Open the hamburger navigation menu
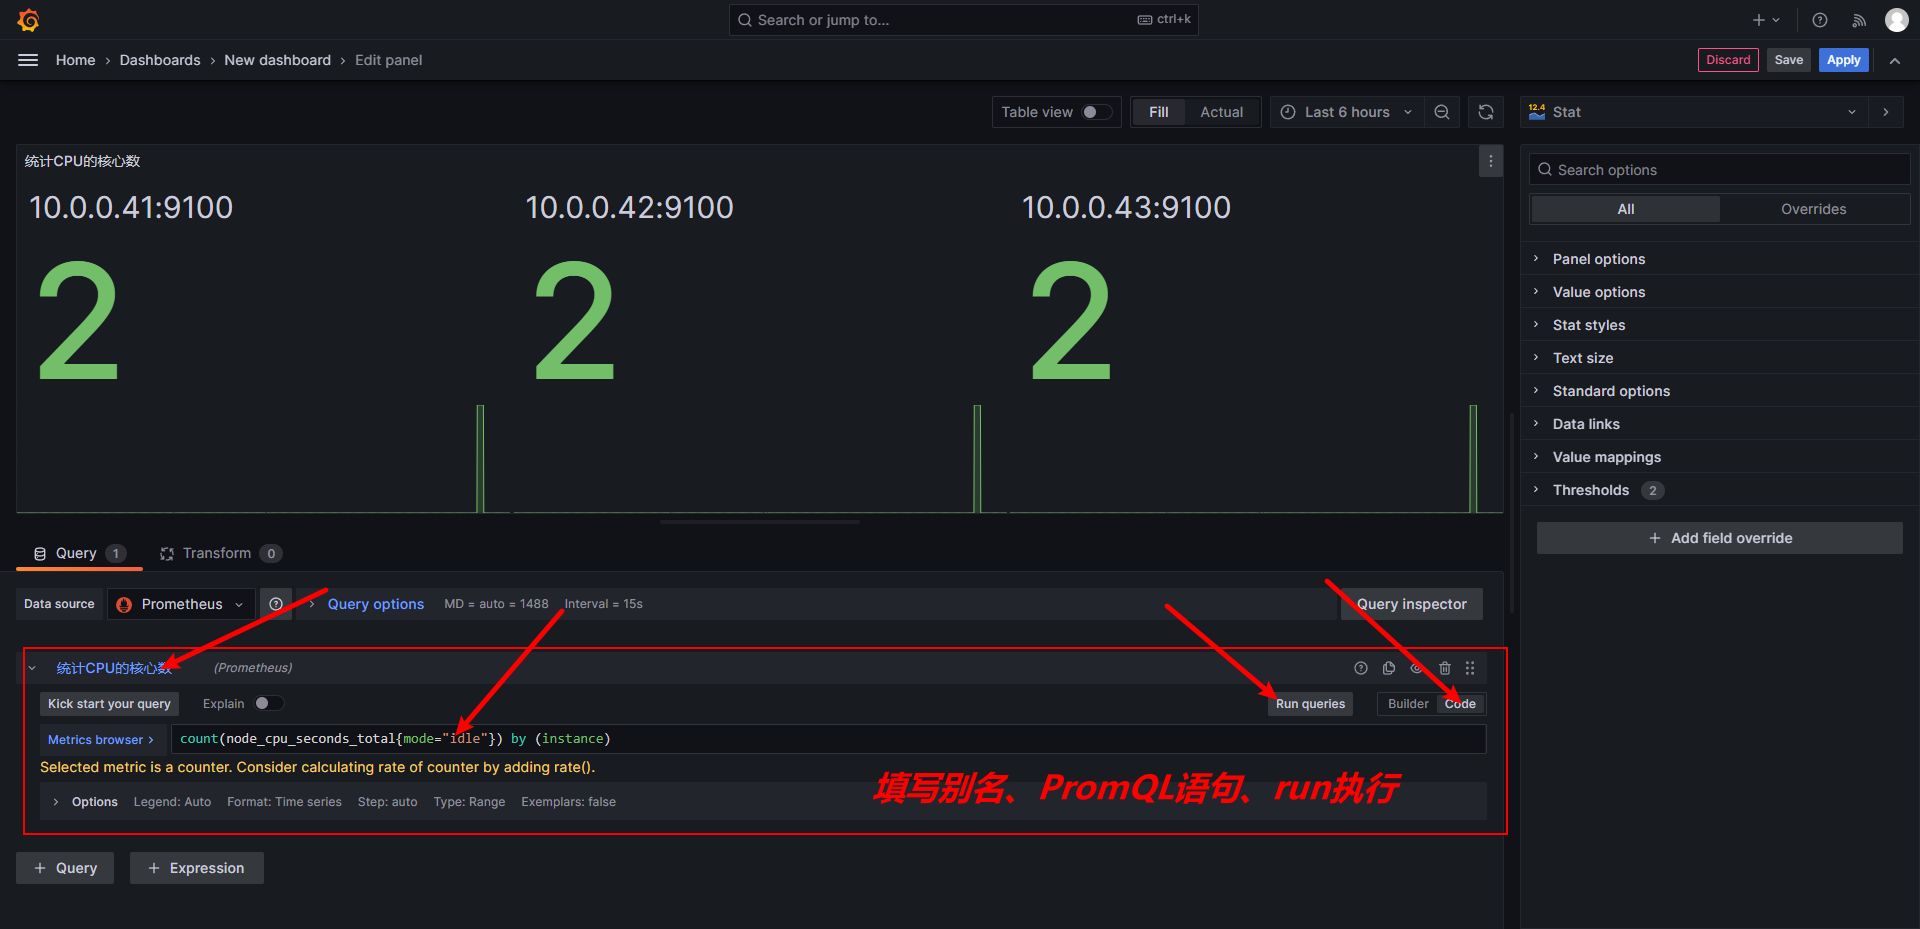Image resolution: width=1920 pixels, height=929 pixels. point(28,60)
